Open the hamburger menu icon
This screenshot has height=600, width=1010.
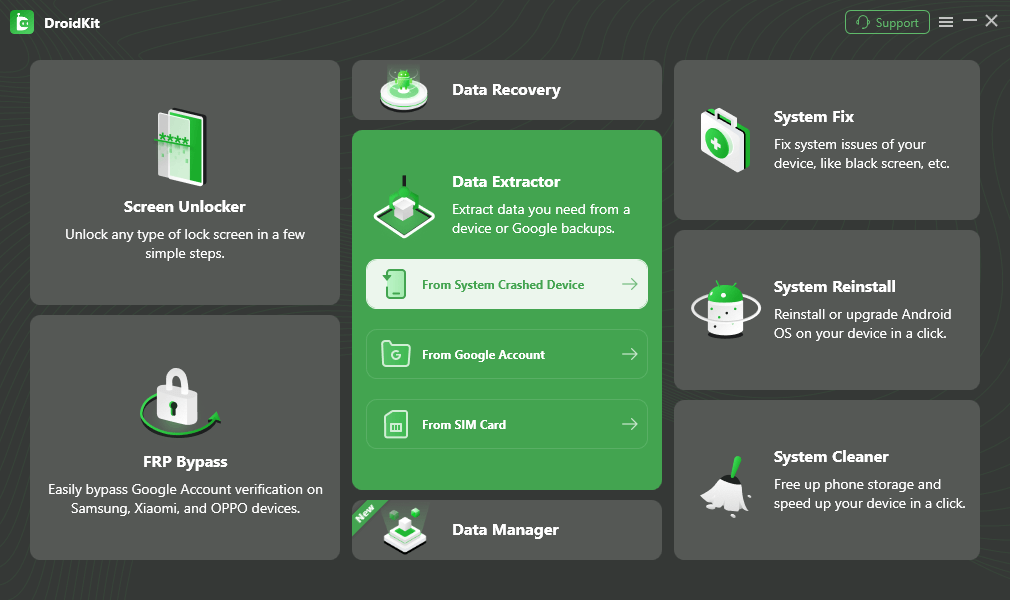(x=946, y=23)
